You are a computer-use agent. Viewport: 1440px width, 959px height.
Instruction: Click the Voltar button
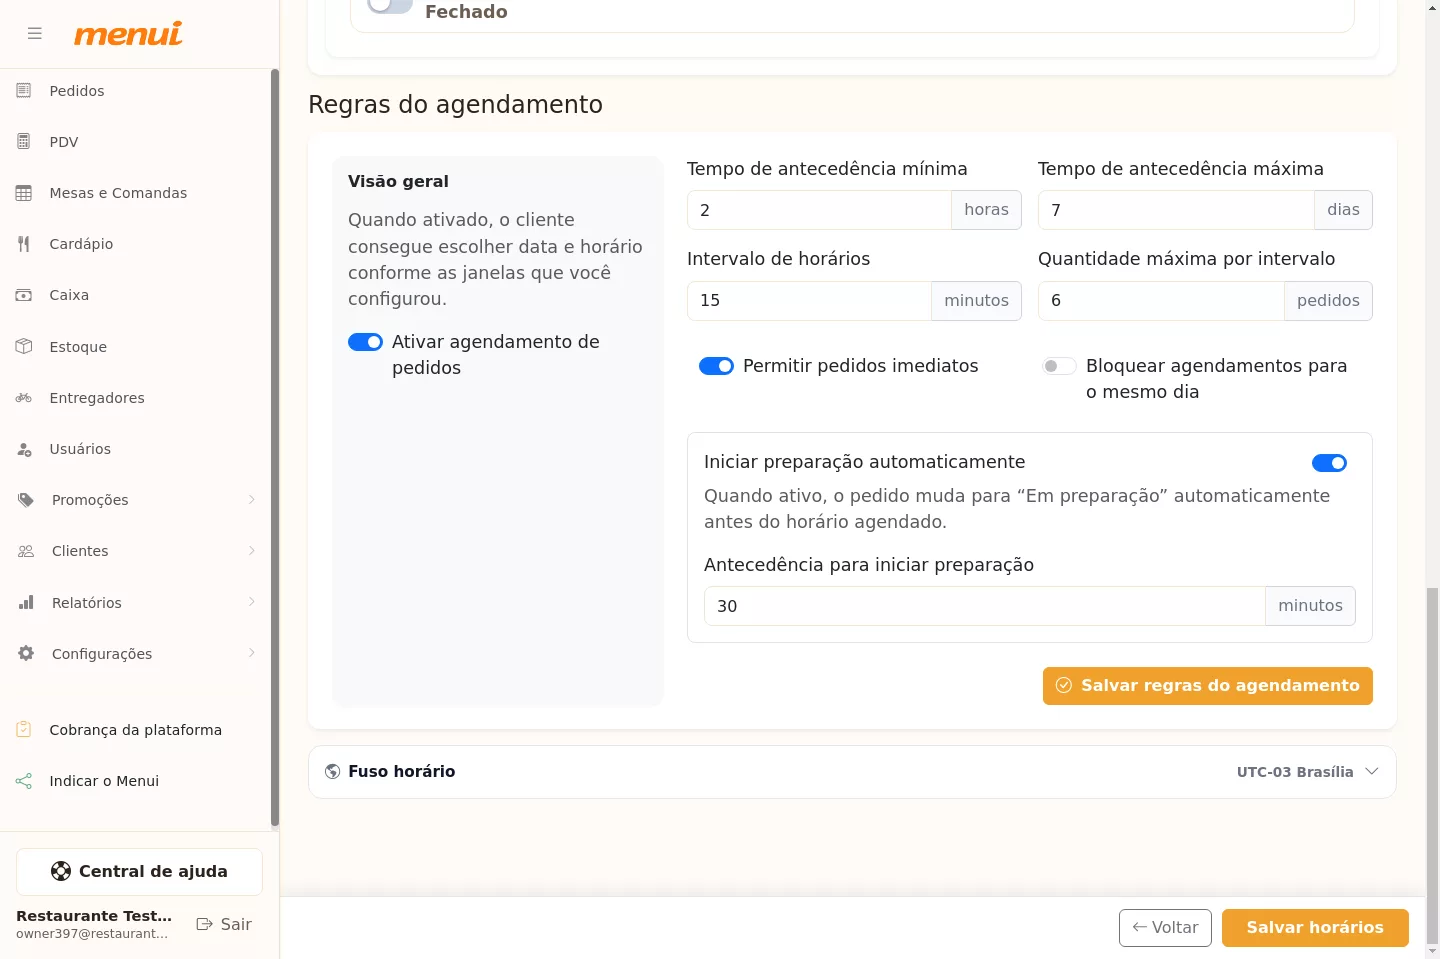[1165, 928]
